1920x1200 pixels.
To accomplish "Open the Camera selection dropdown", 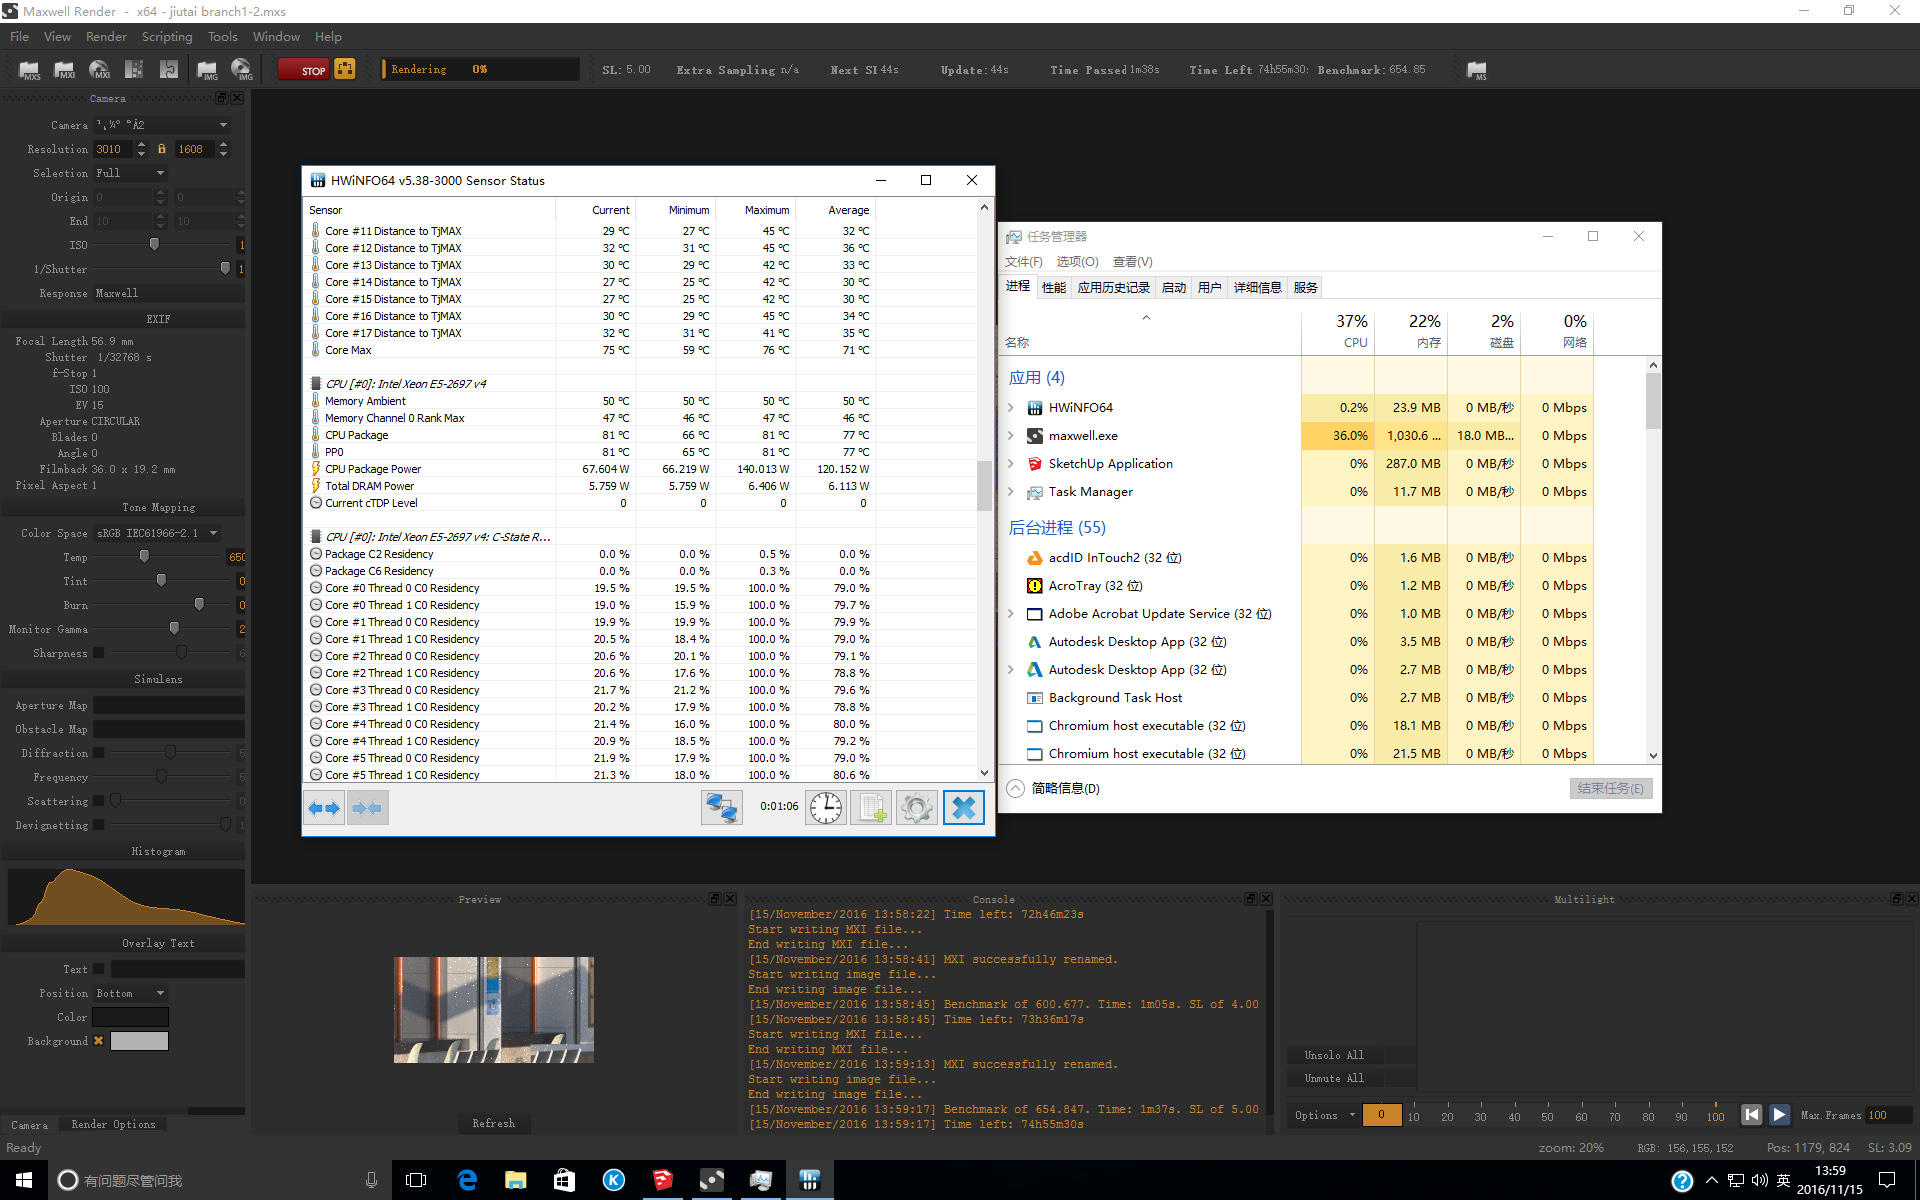I will [x=162, y=125].
